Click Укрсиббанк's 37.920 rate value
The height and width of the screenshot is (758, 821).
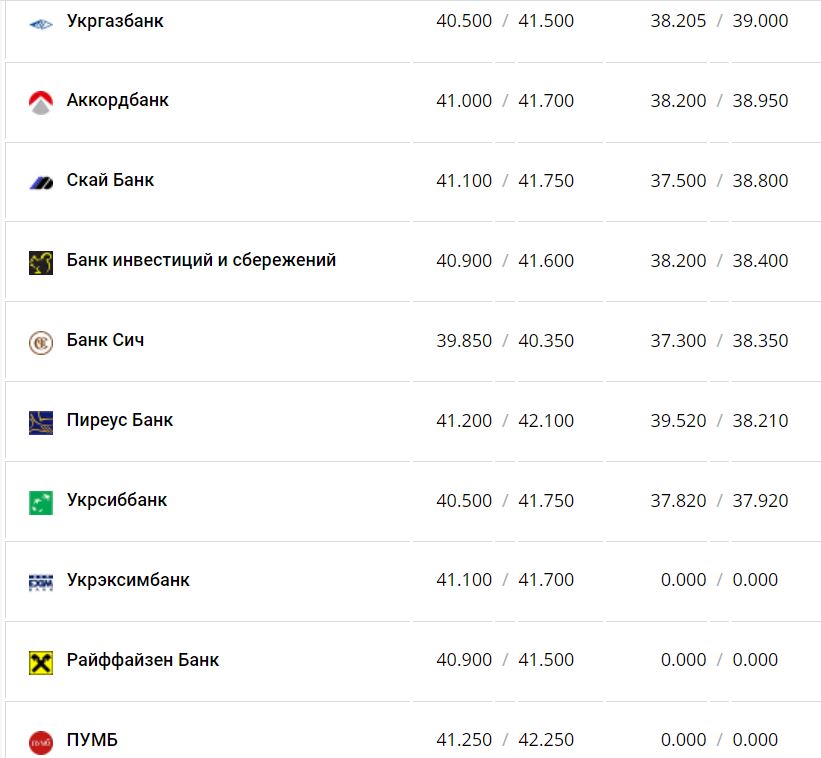760,501
